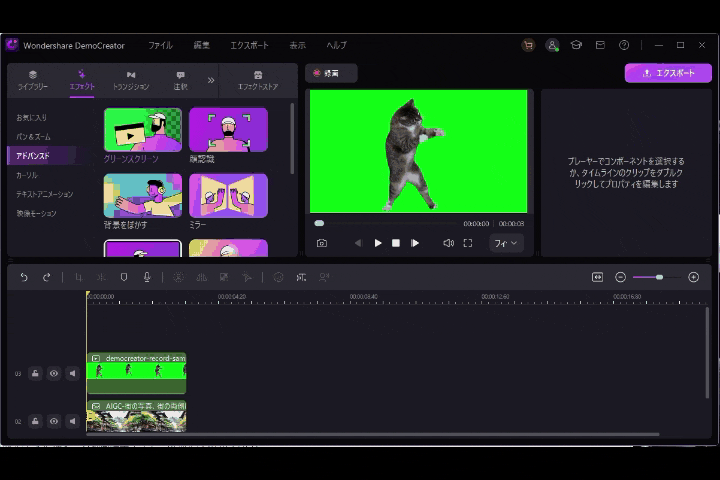Open the ファイル menu

tap(160, 45)
